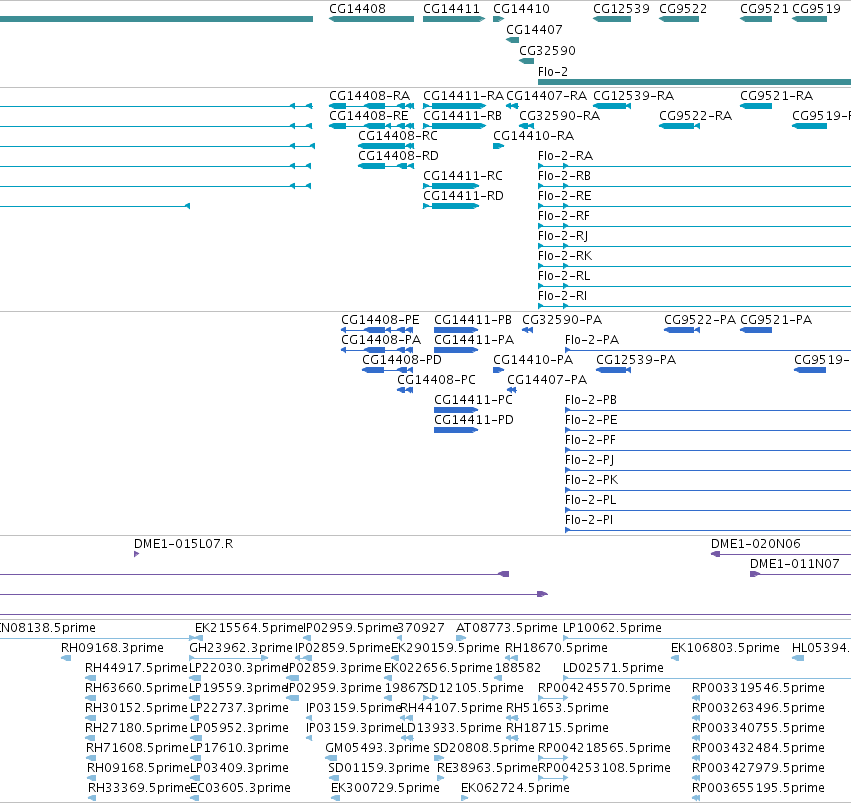Select the CG9522 gene label
This screenshot has height=803, width=851.
tap(683, 9)
